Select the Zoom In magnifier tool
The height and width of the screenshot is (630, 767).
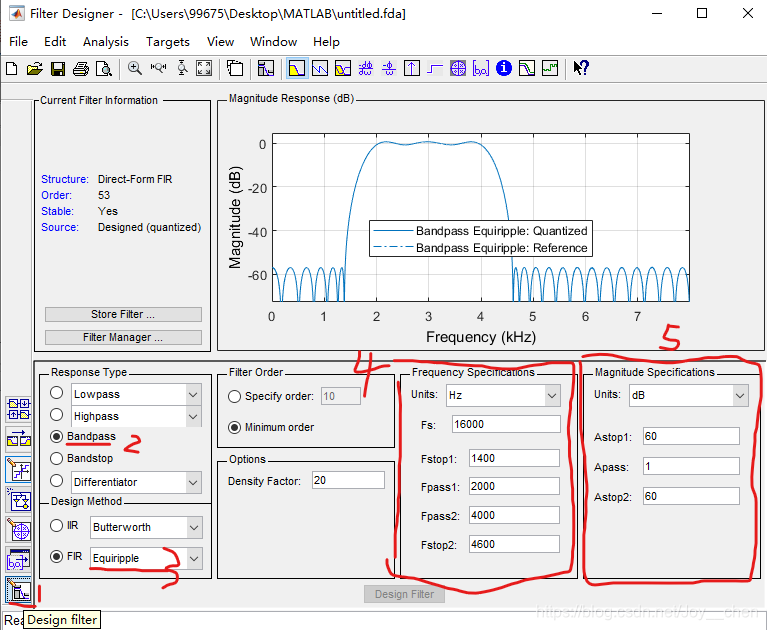[x=135, y=68]
